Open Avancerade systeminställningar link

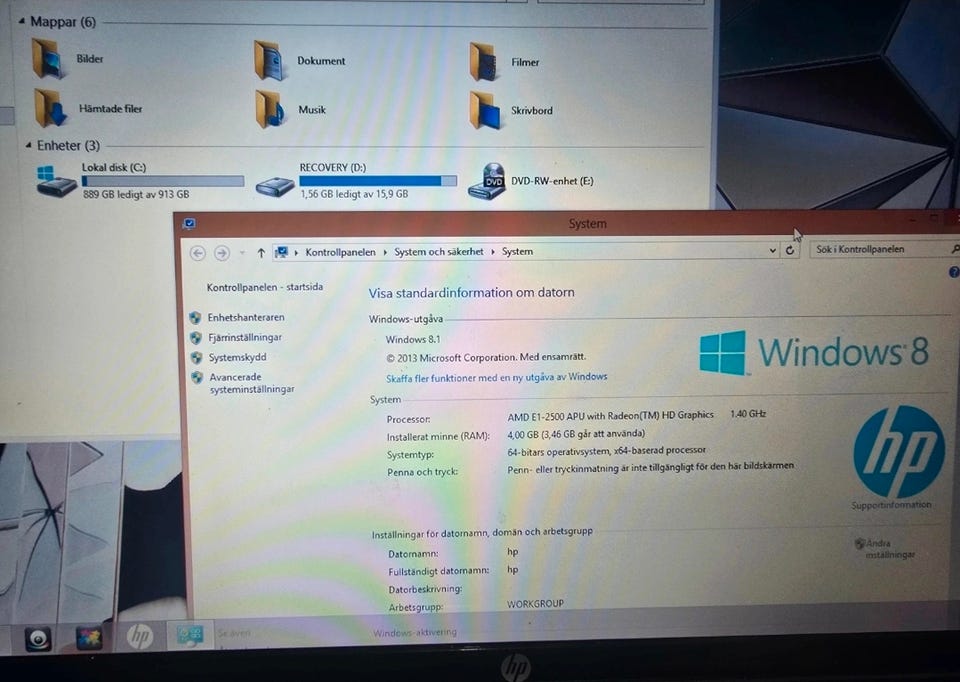252,383
